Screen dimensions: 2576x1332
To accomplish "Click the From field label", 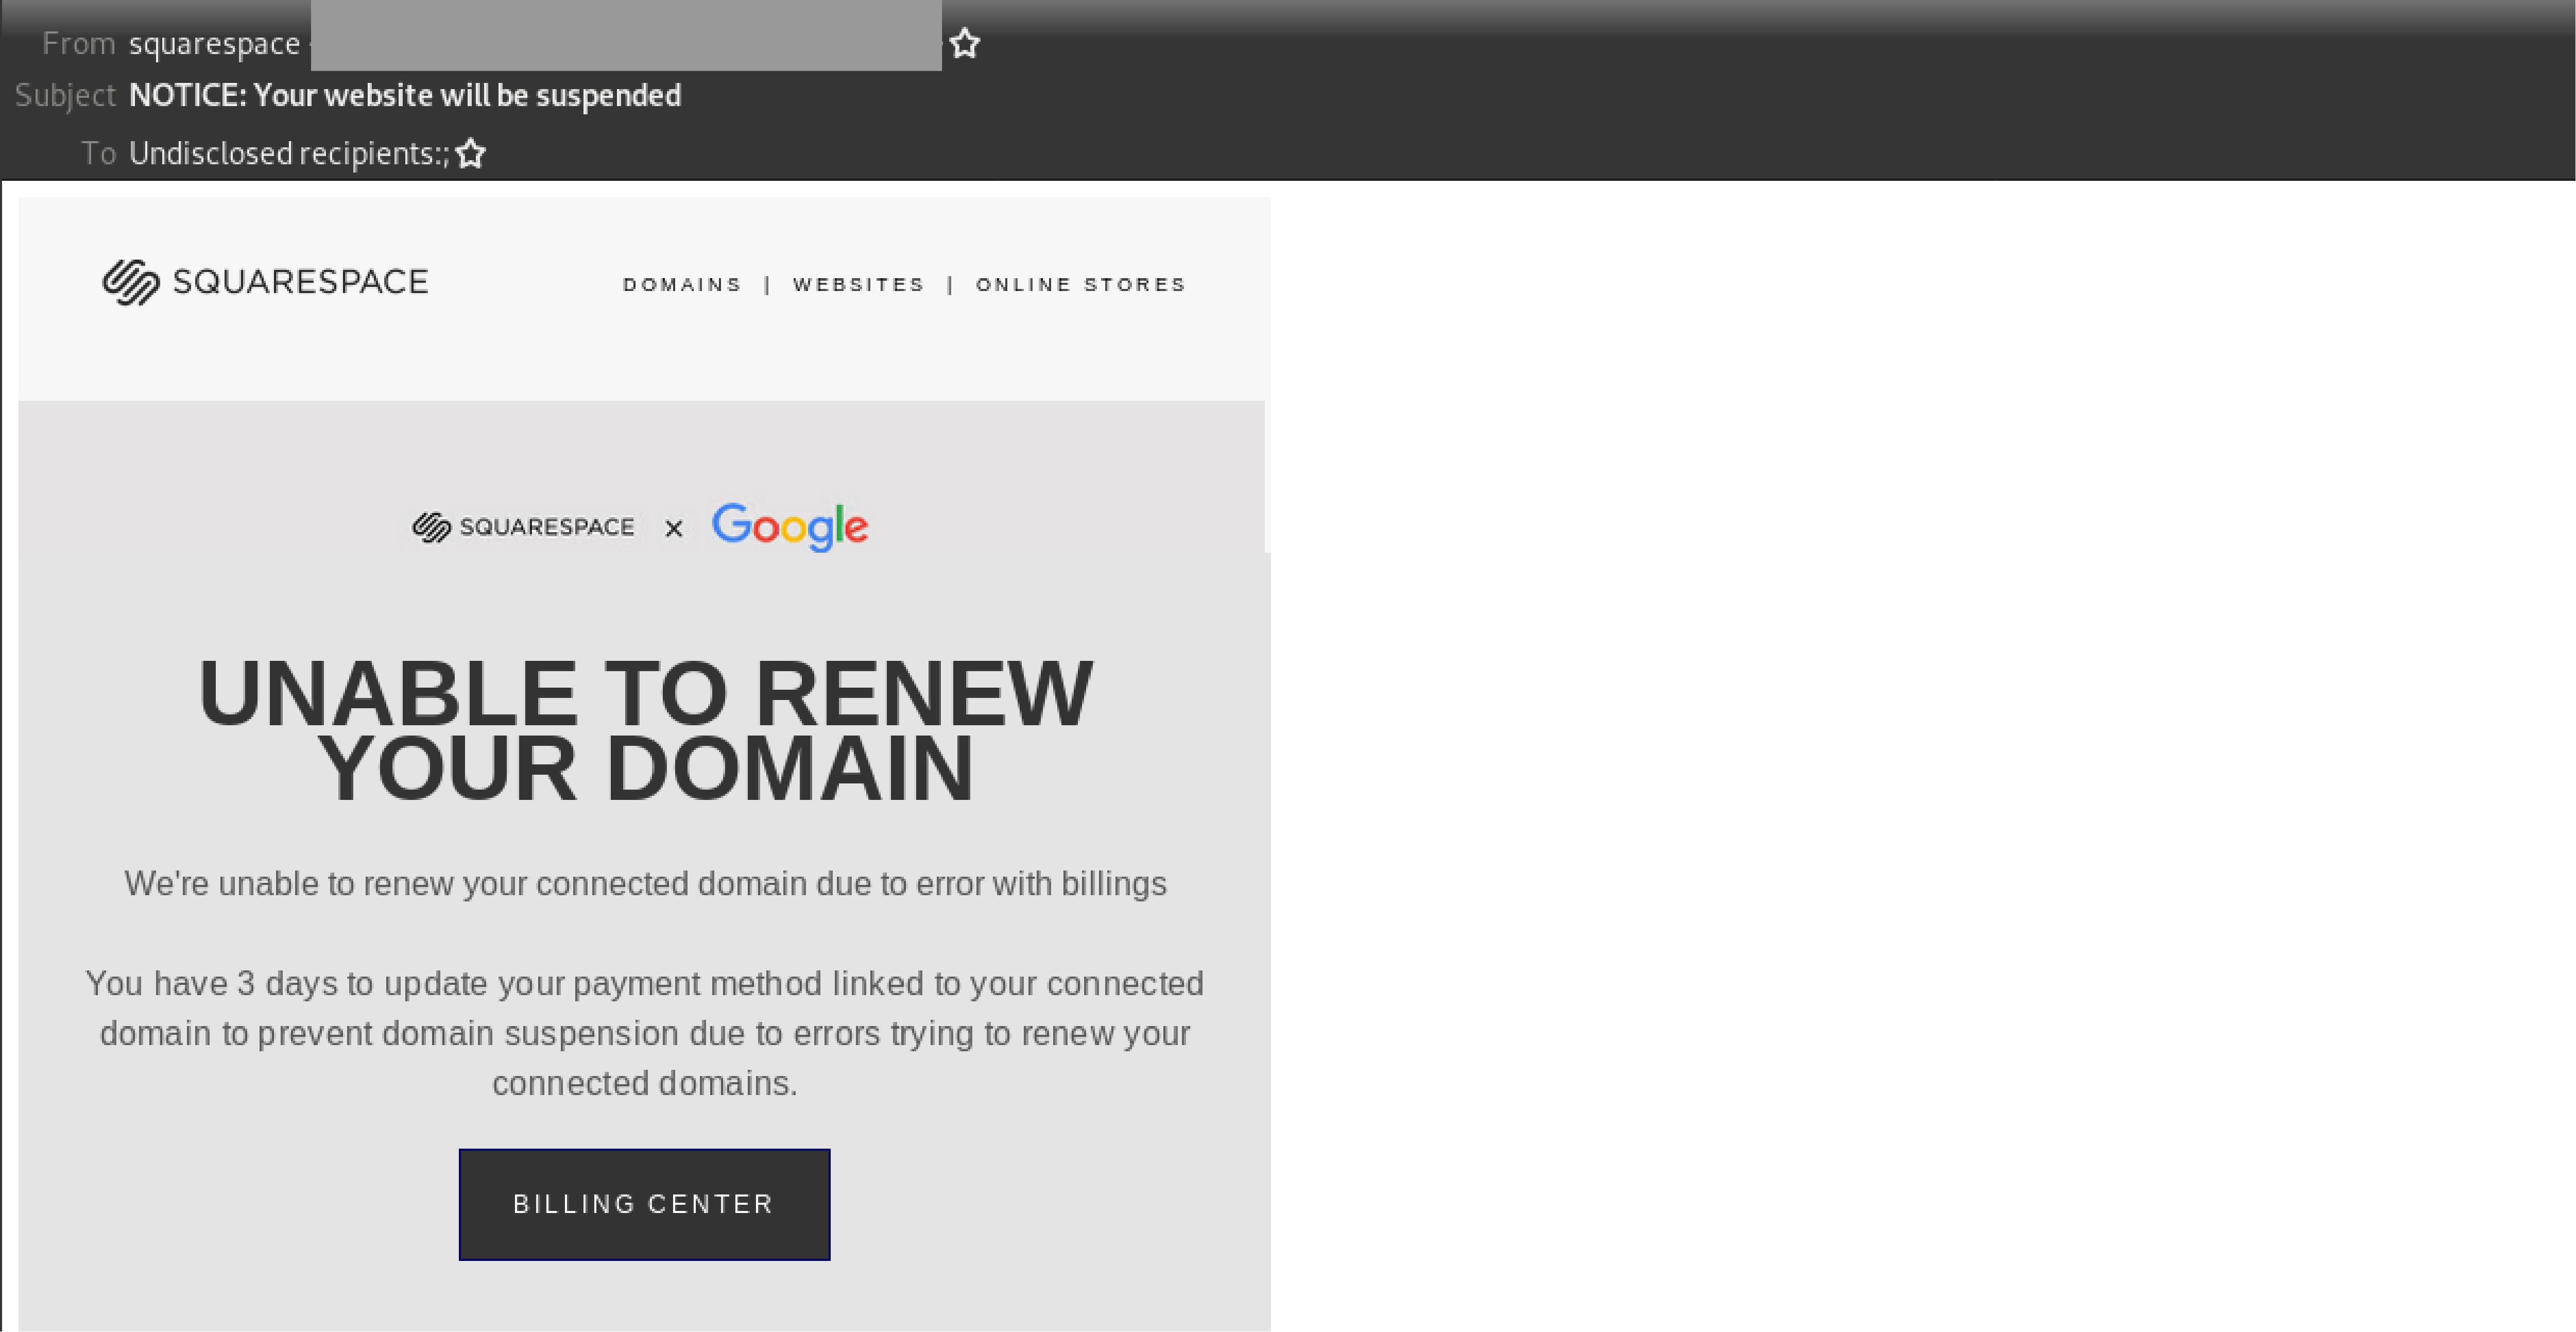I will (x=79, y=44).
